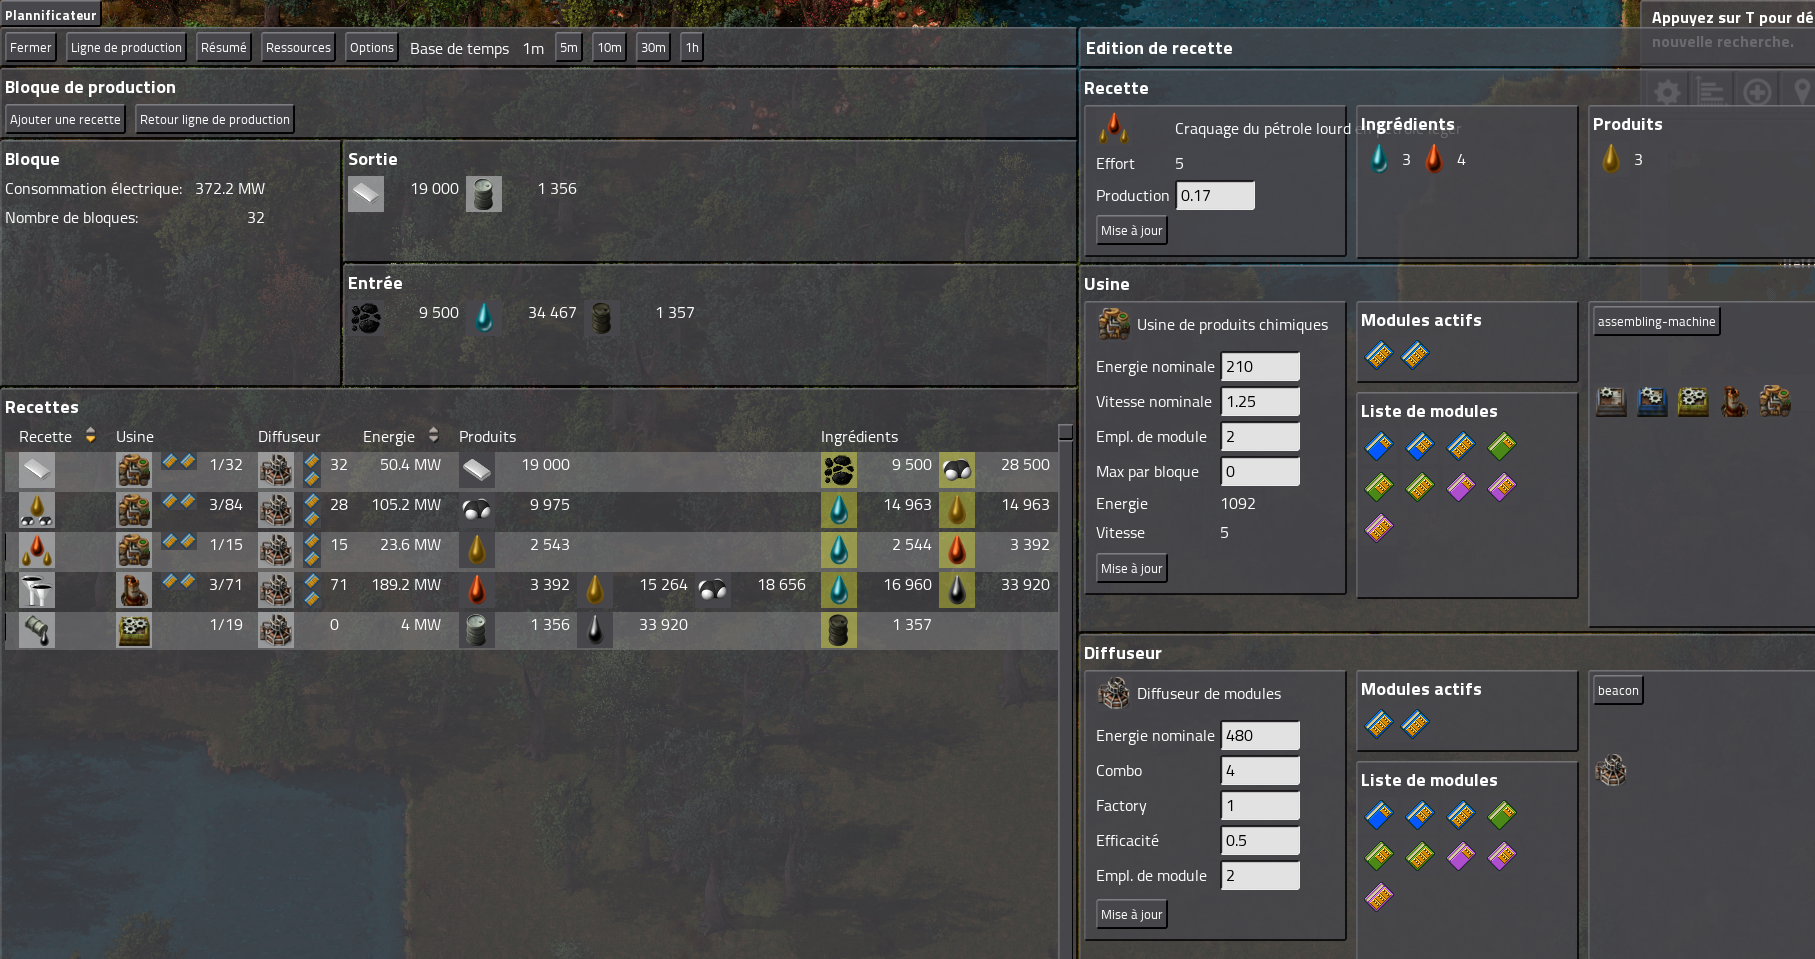Choose the chemical plant icon in Usine list
This screenshot has width=1815, height=959.
point(1775,402)
